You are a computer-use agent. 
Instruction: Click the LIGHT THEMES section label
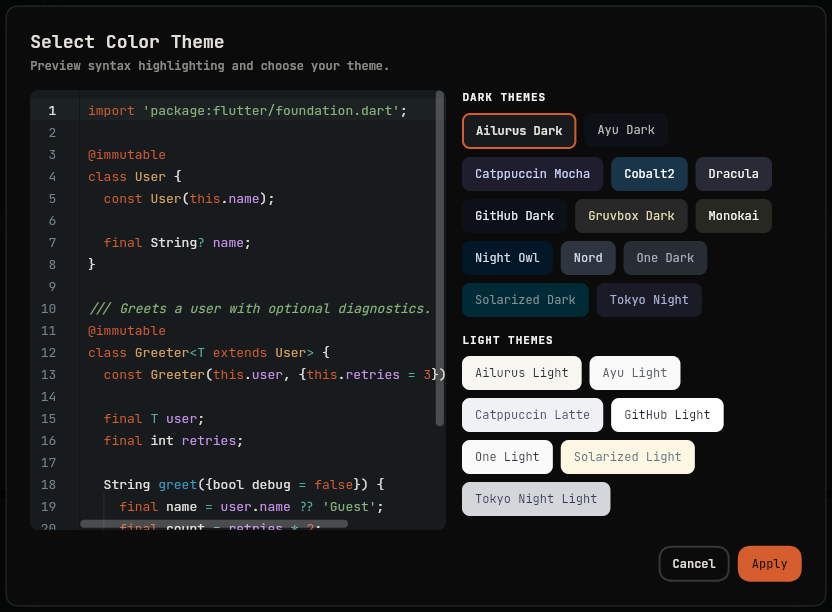(507, 340)
